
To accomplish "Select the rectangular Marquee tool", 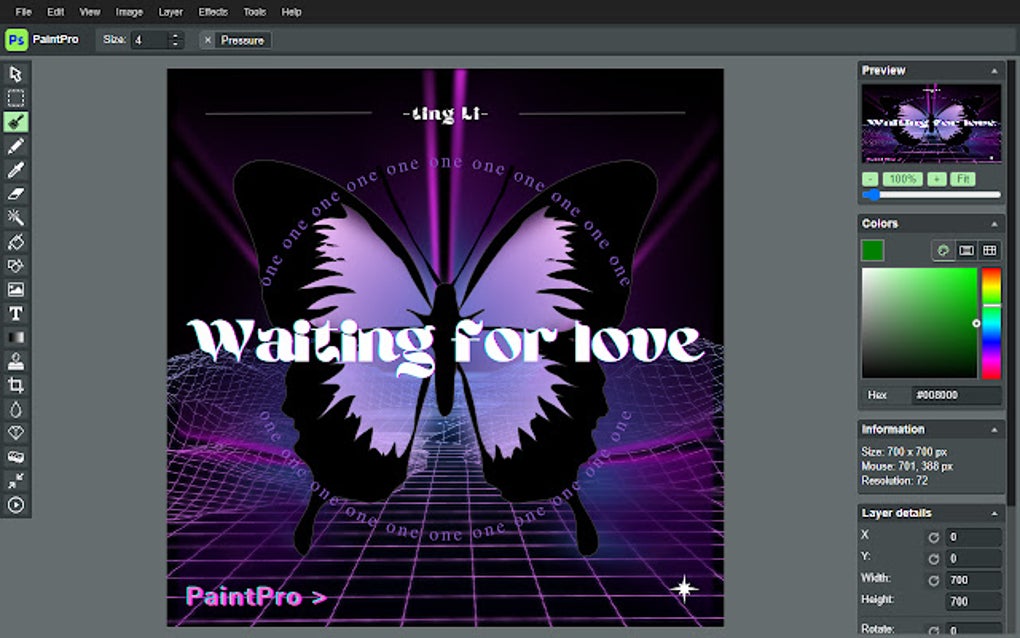I will click(x=15, y=97).
